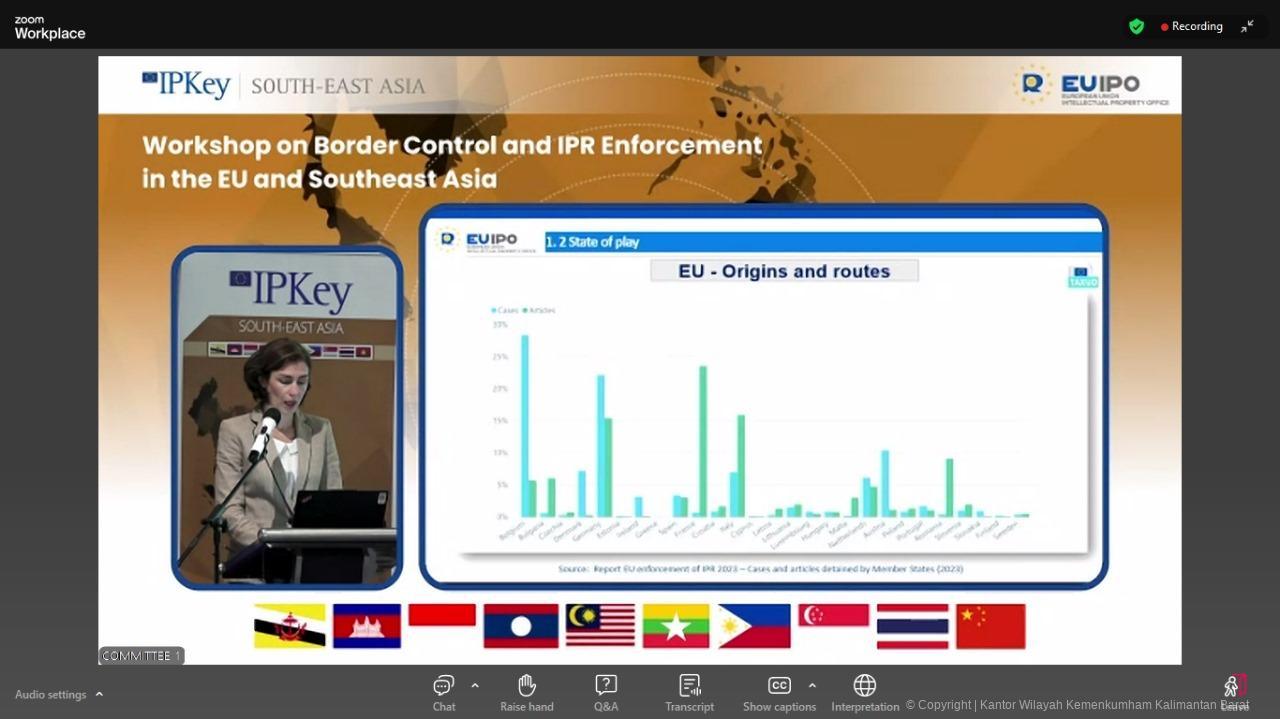This screenshot has height=719, width=1280.
Task: Open the live Transcript
Action: coord(689,692)
